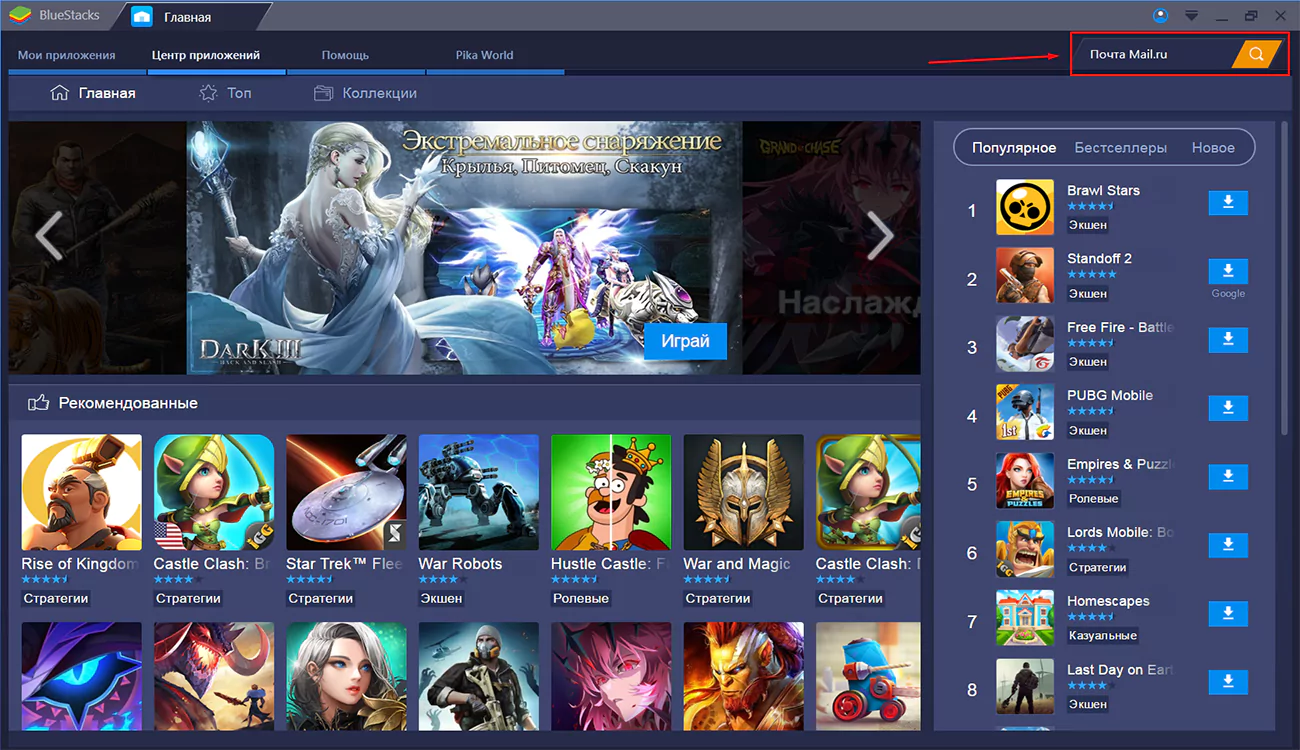Expand the title bar dropdown triangle menu
1300x750 pixels.
[x=1191, y=16]
